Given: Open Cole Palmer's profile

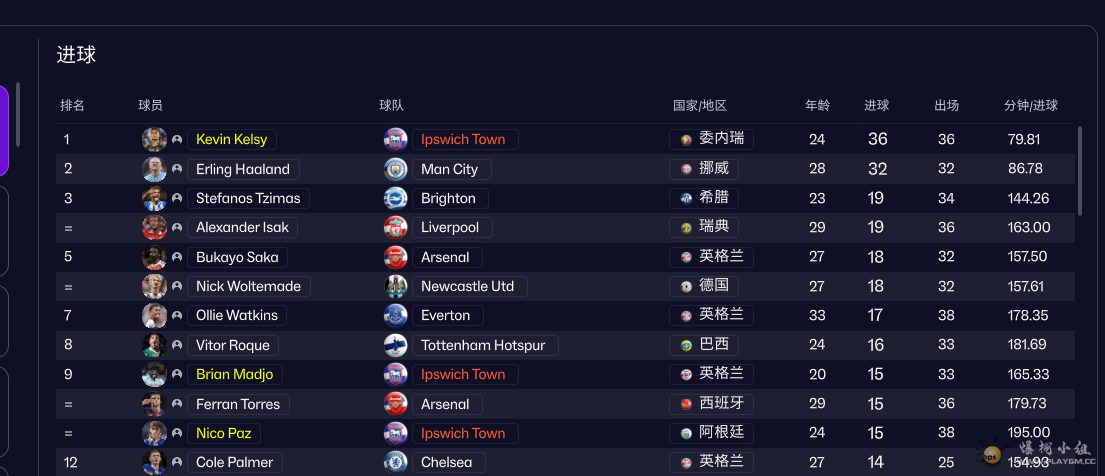Looking at the screenshot, I should click(x=235, y=463).
